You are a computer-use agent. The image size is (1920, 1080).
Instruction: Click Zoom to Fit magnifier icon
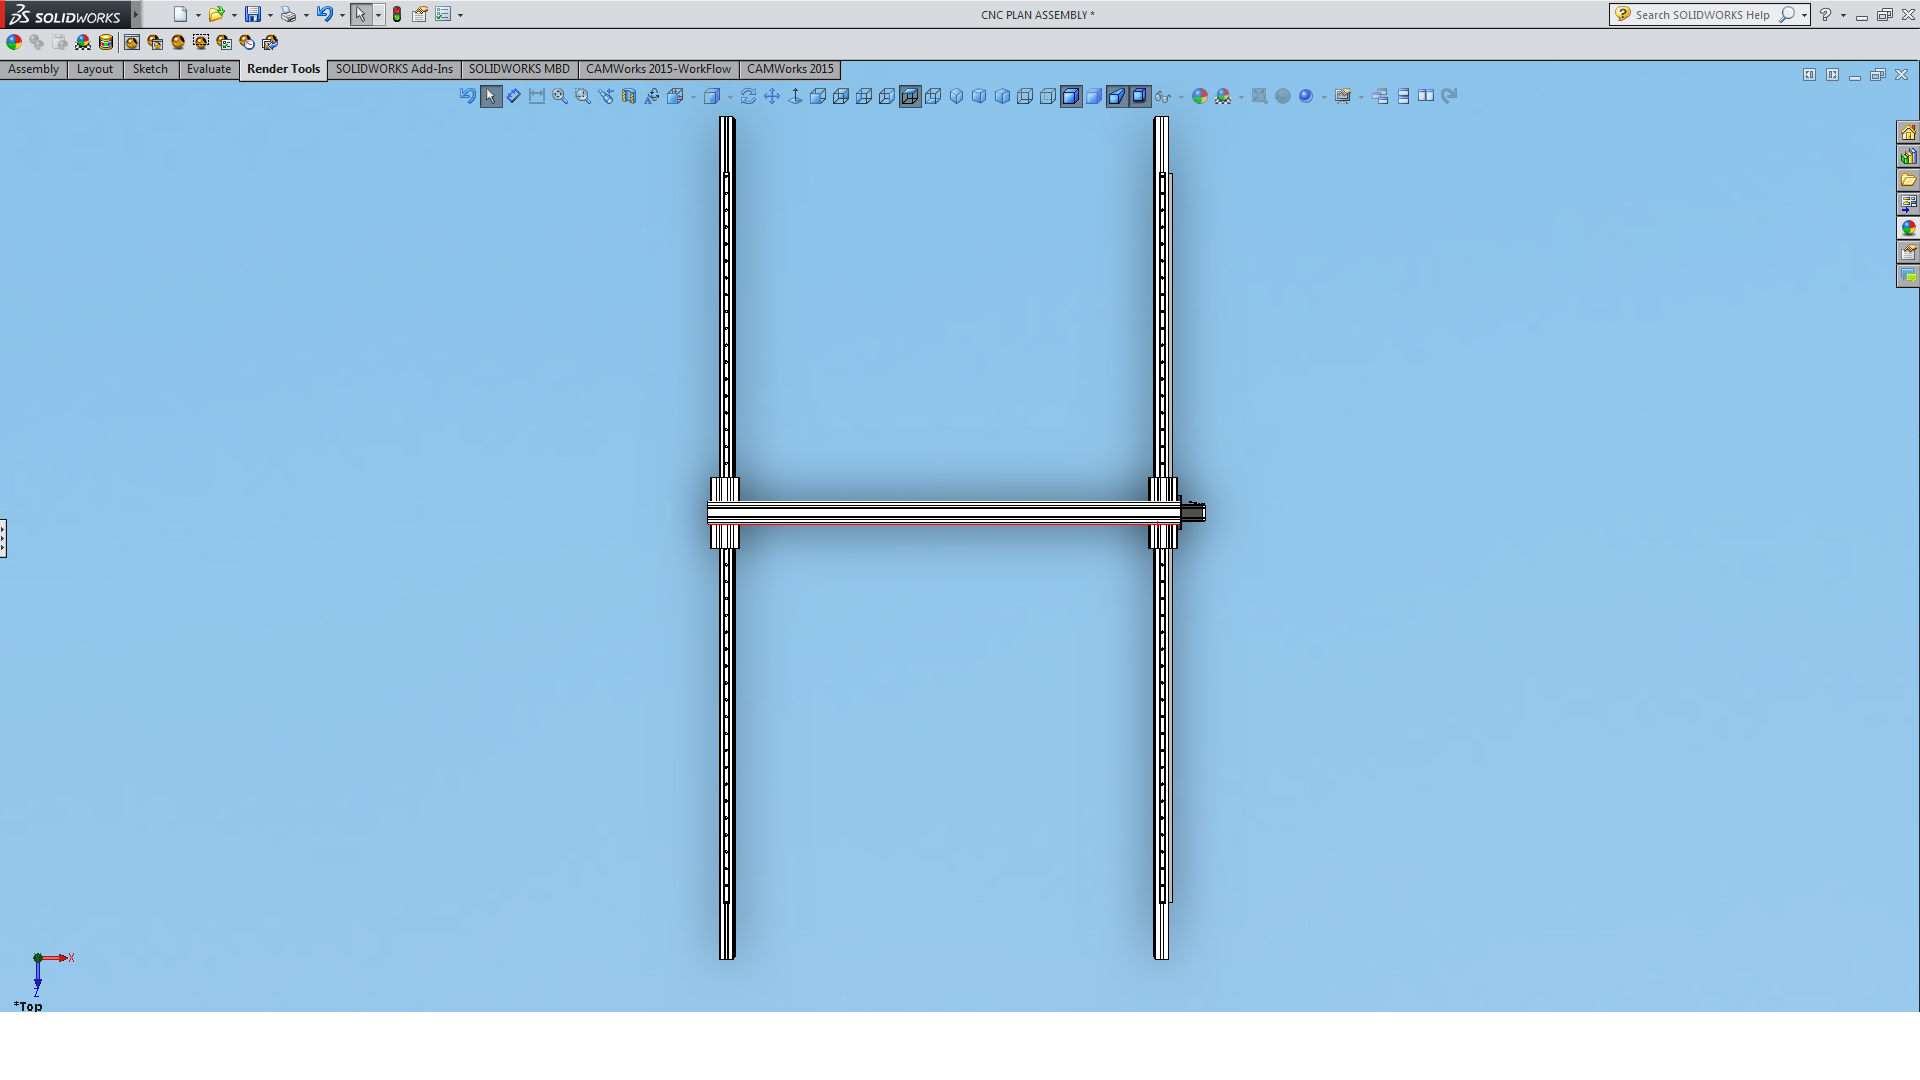pos(560,96)
